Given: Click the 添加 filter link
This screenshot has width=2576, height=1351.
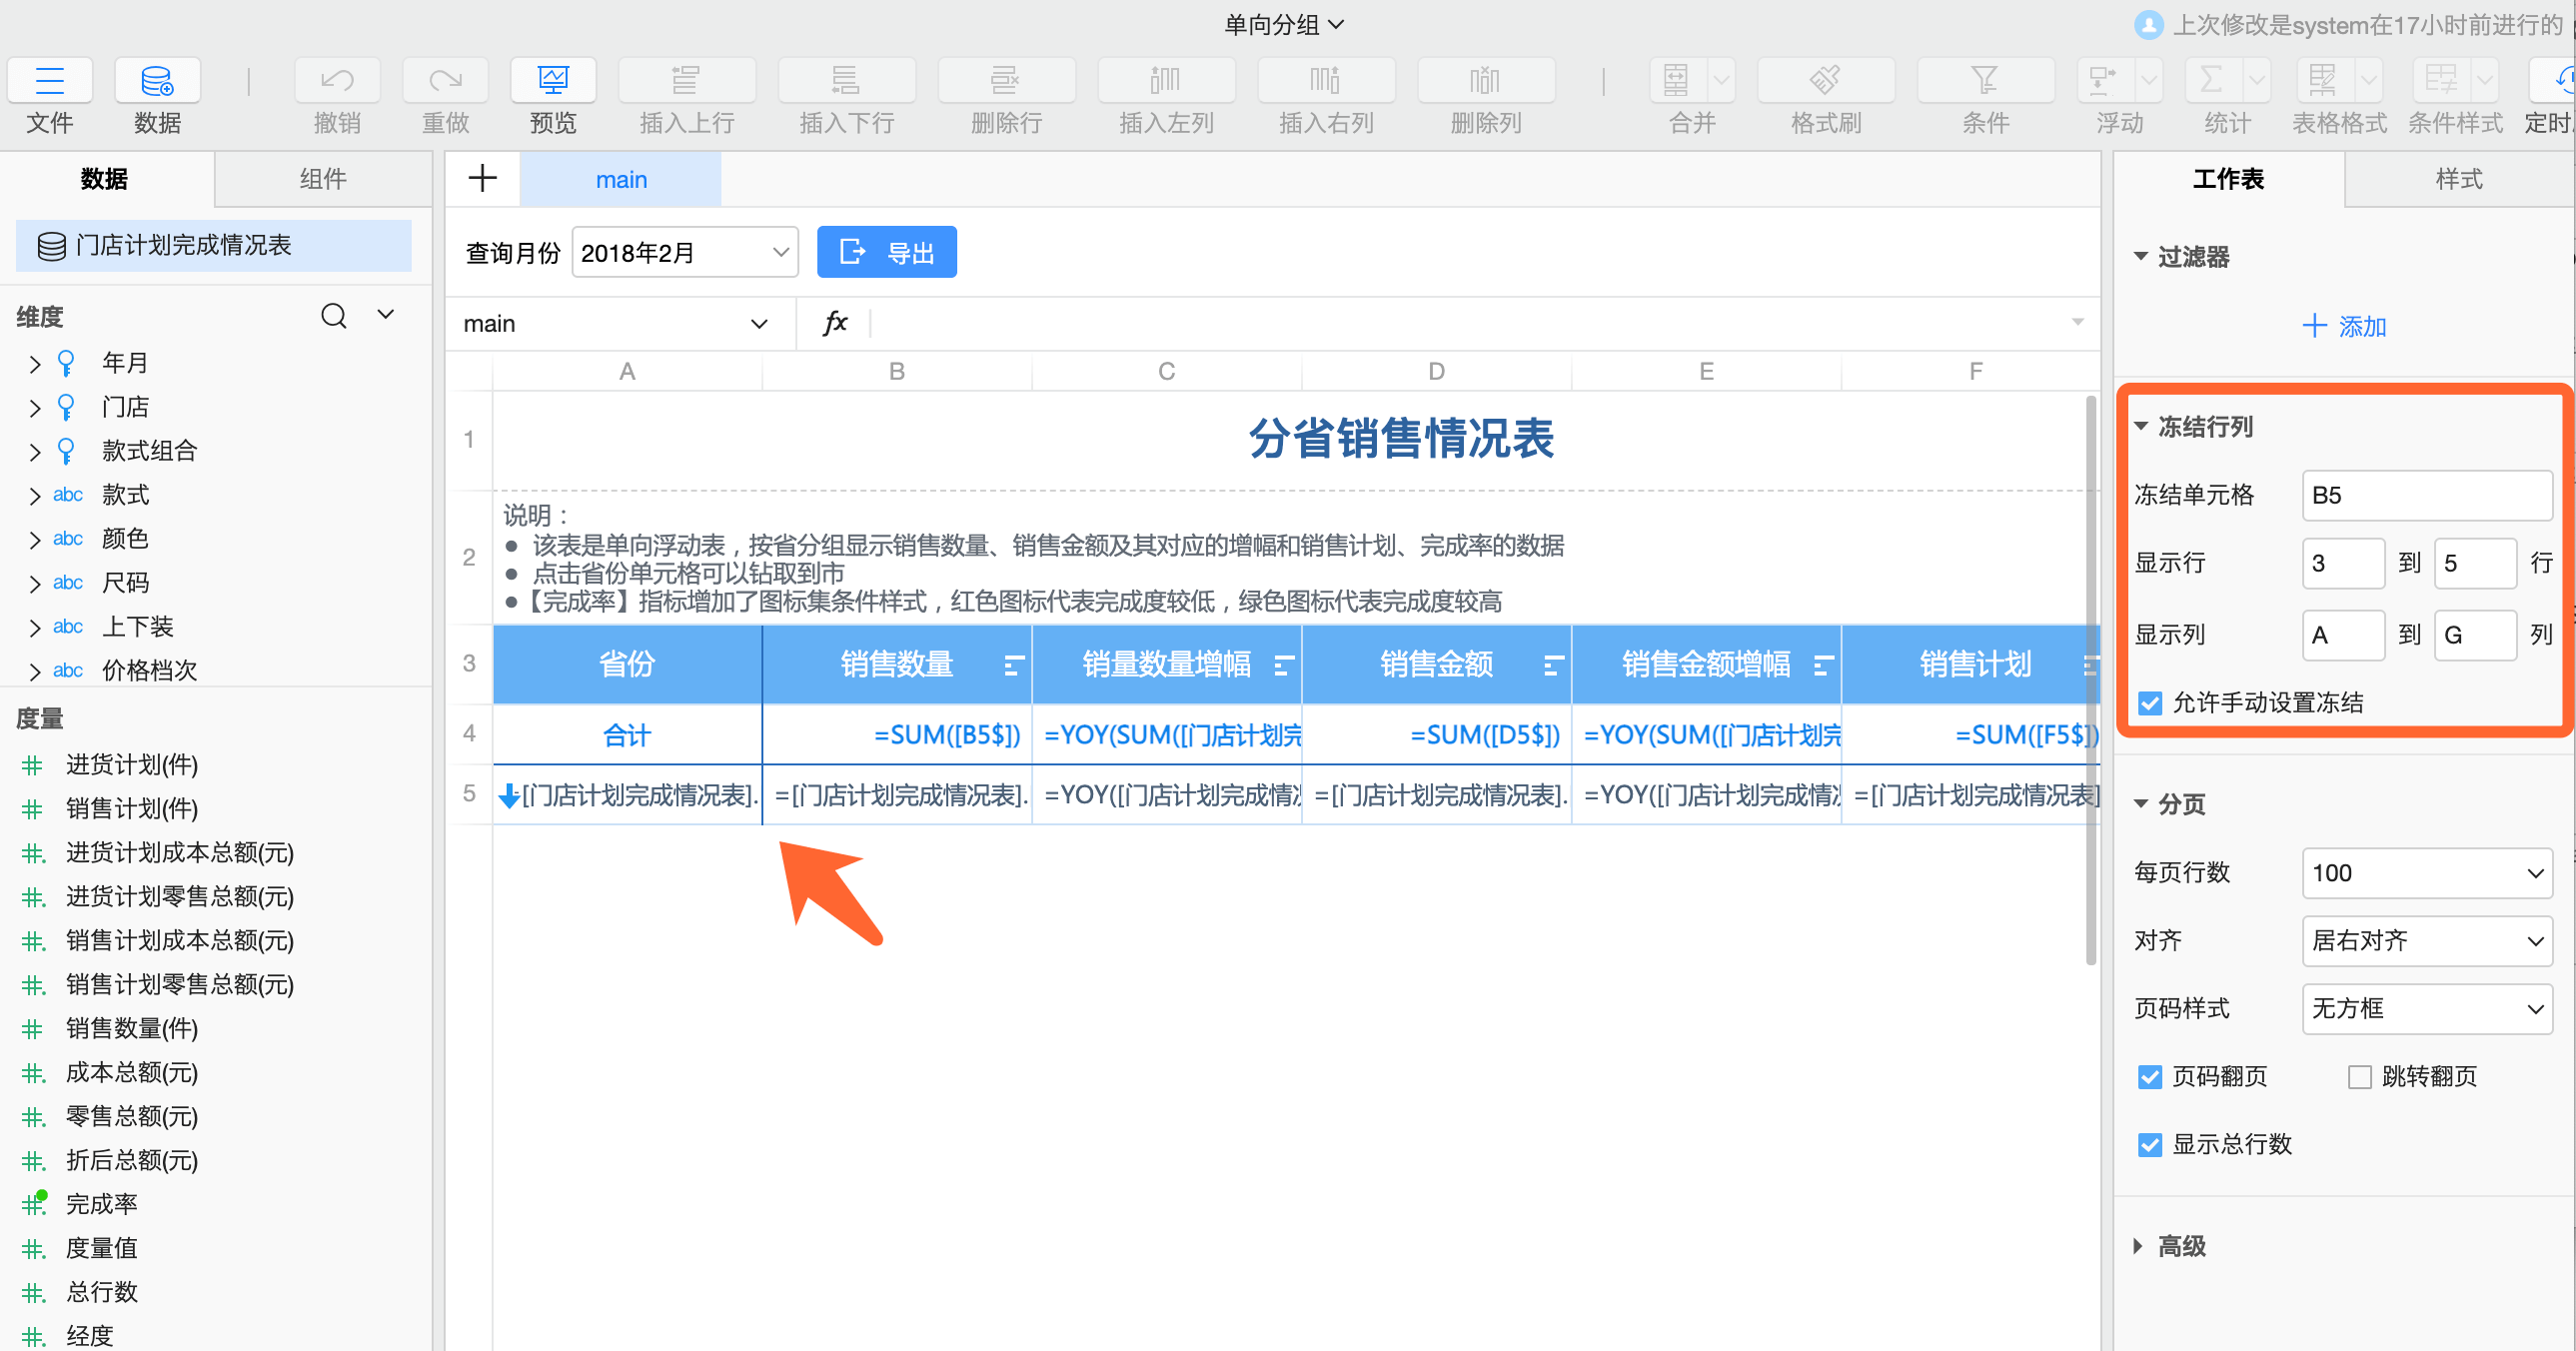Looking at the screenshot, I should [2344, 326].
